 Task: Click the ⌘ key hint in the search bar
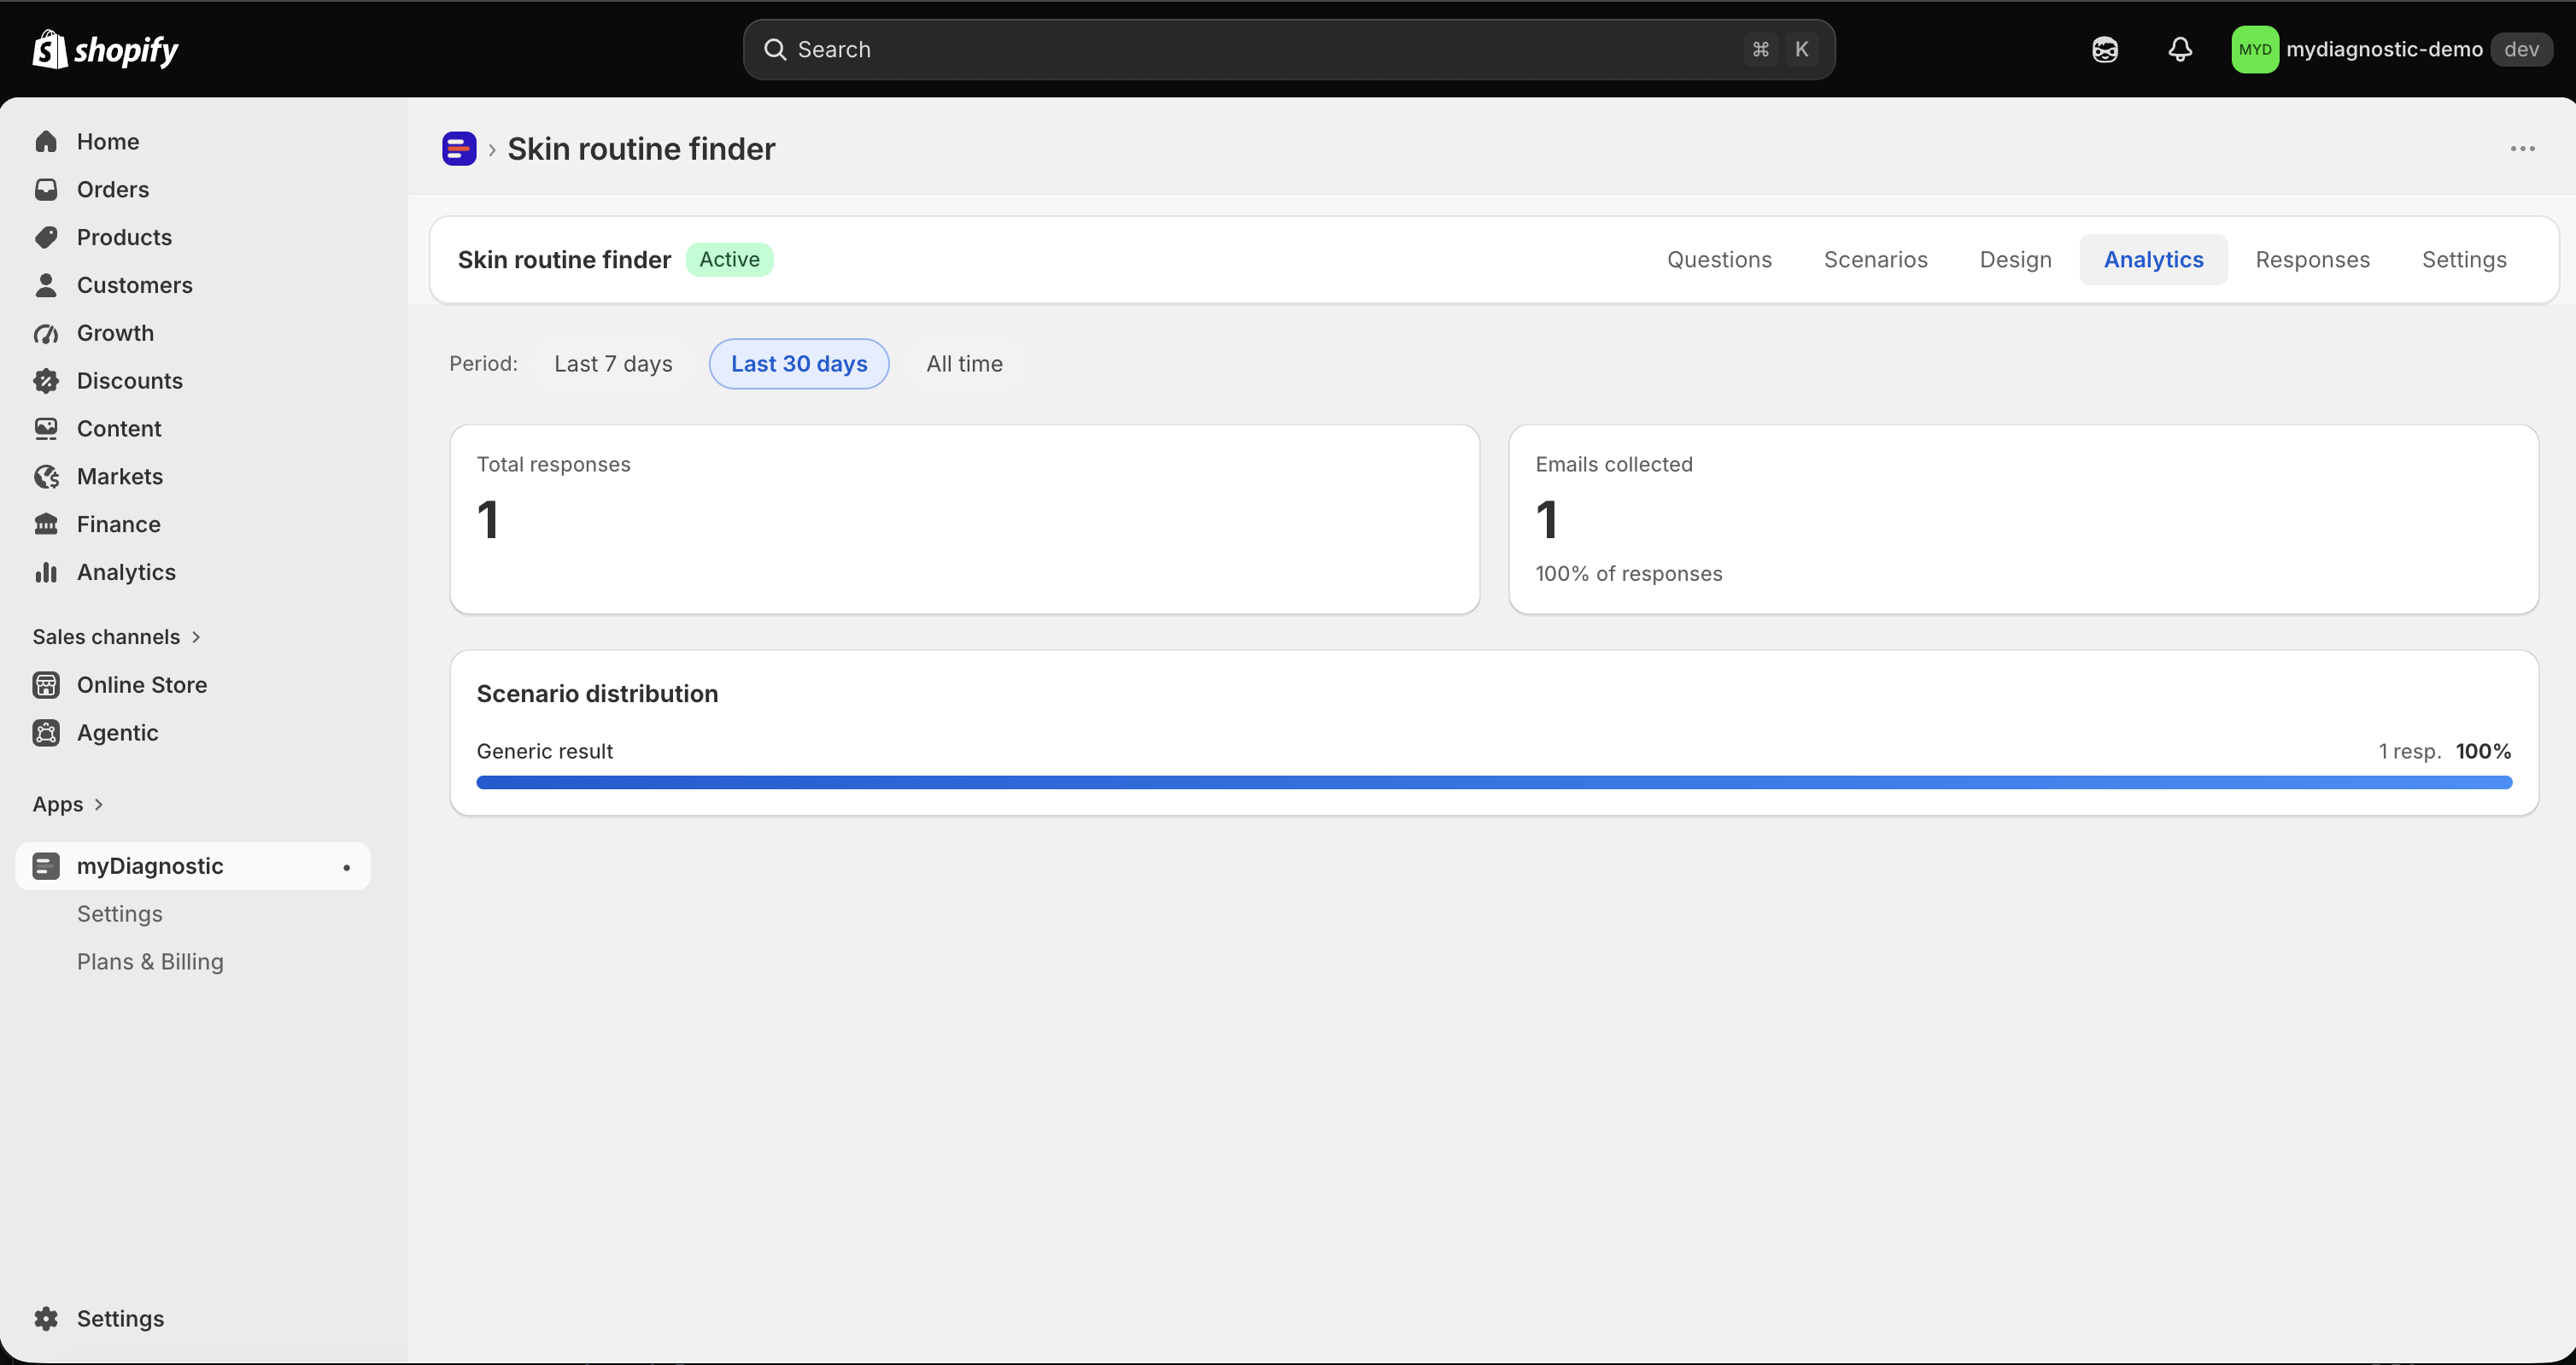click(x=1760, y=49)
